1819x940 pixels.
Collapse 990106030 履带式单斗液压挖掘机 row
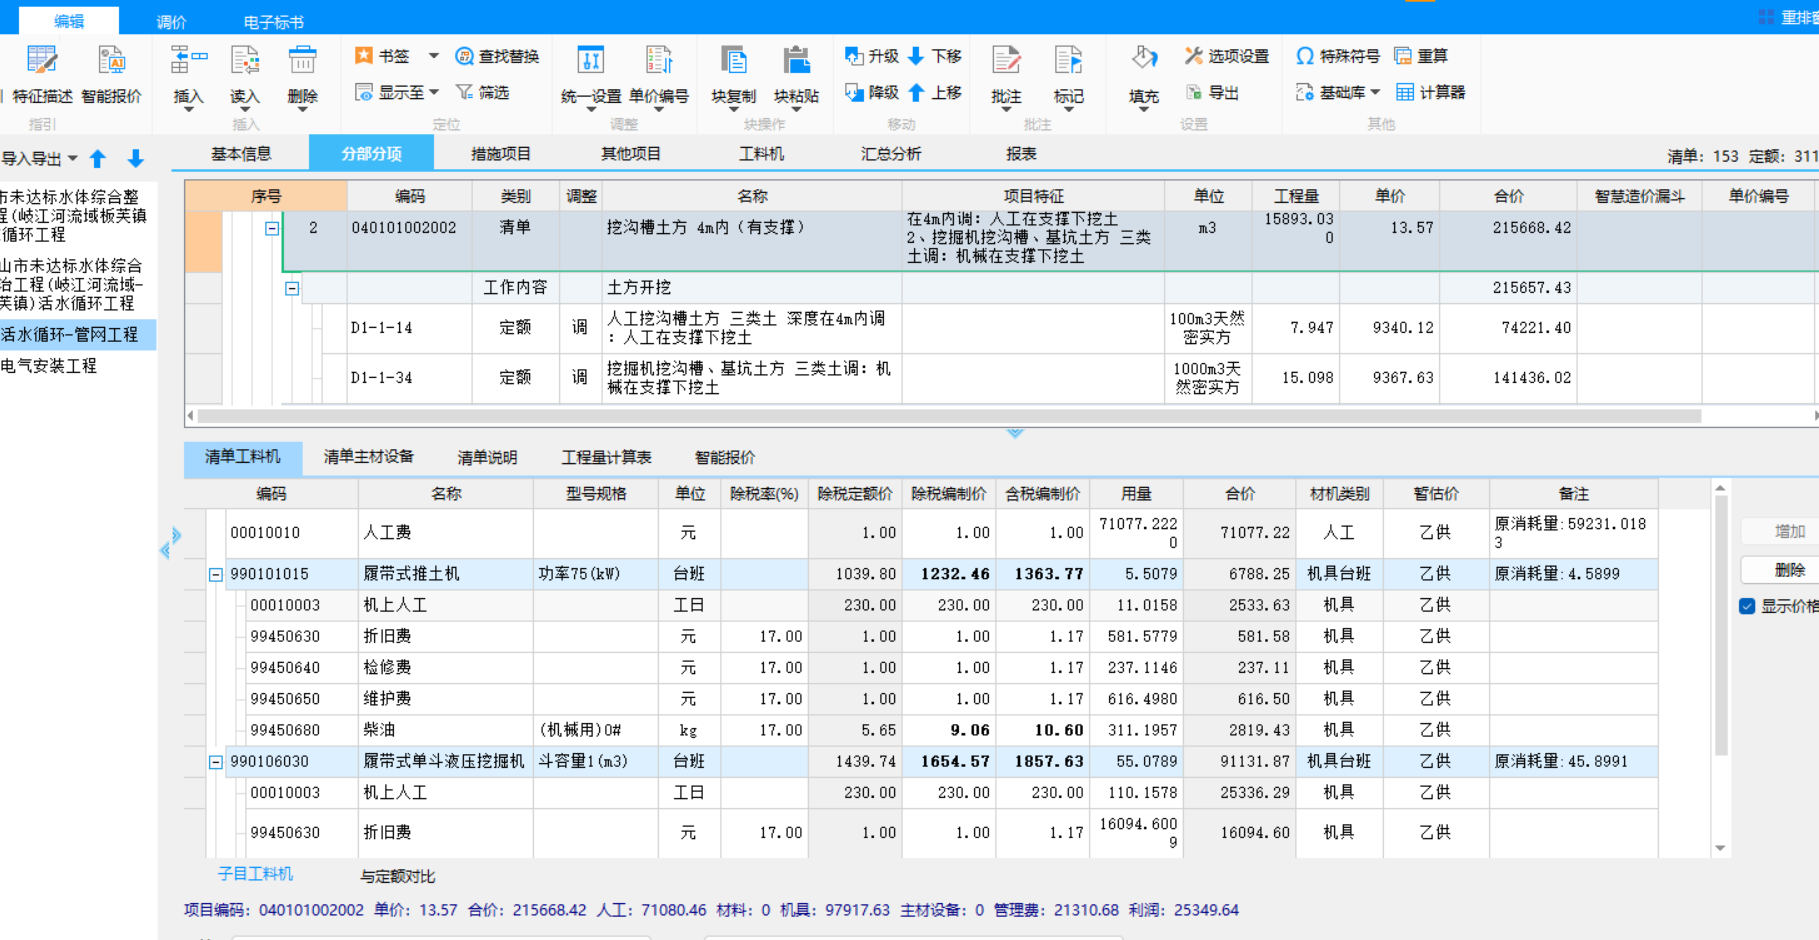(215, 762)
